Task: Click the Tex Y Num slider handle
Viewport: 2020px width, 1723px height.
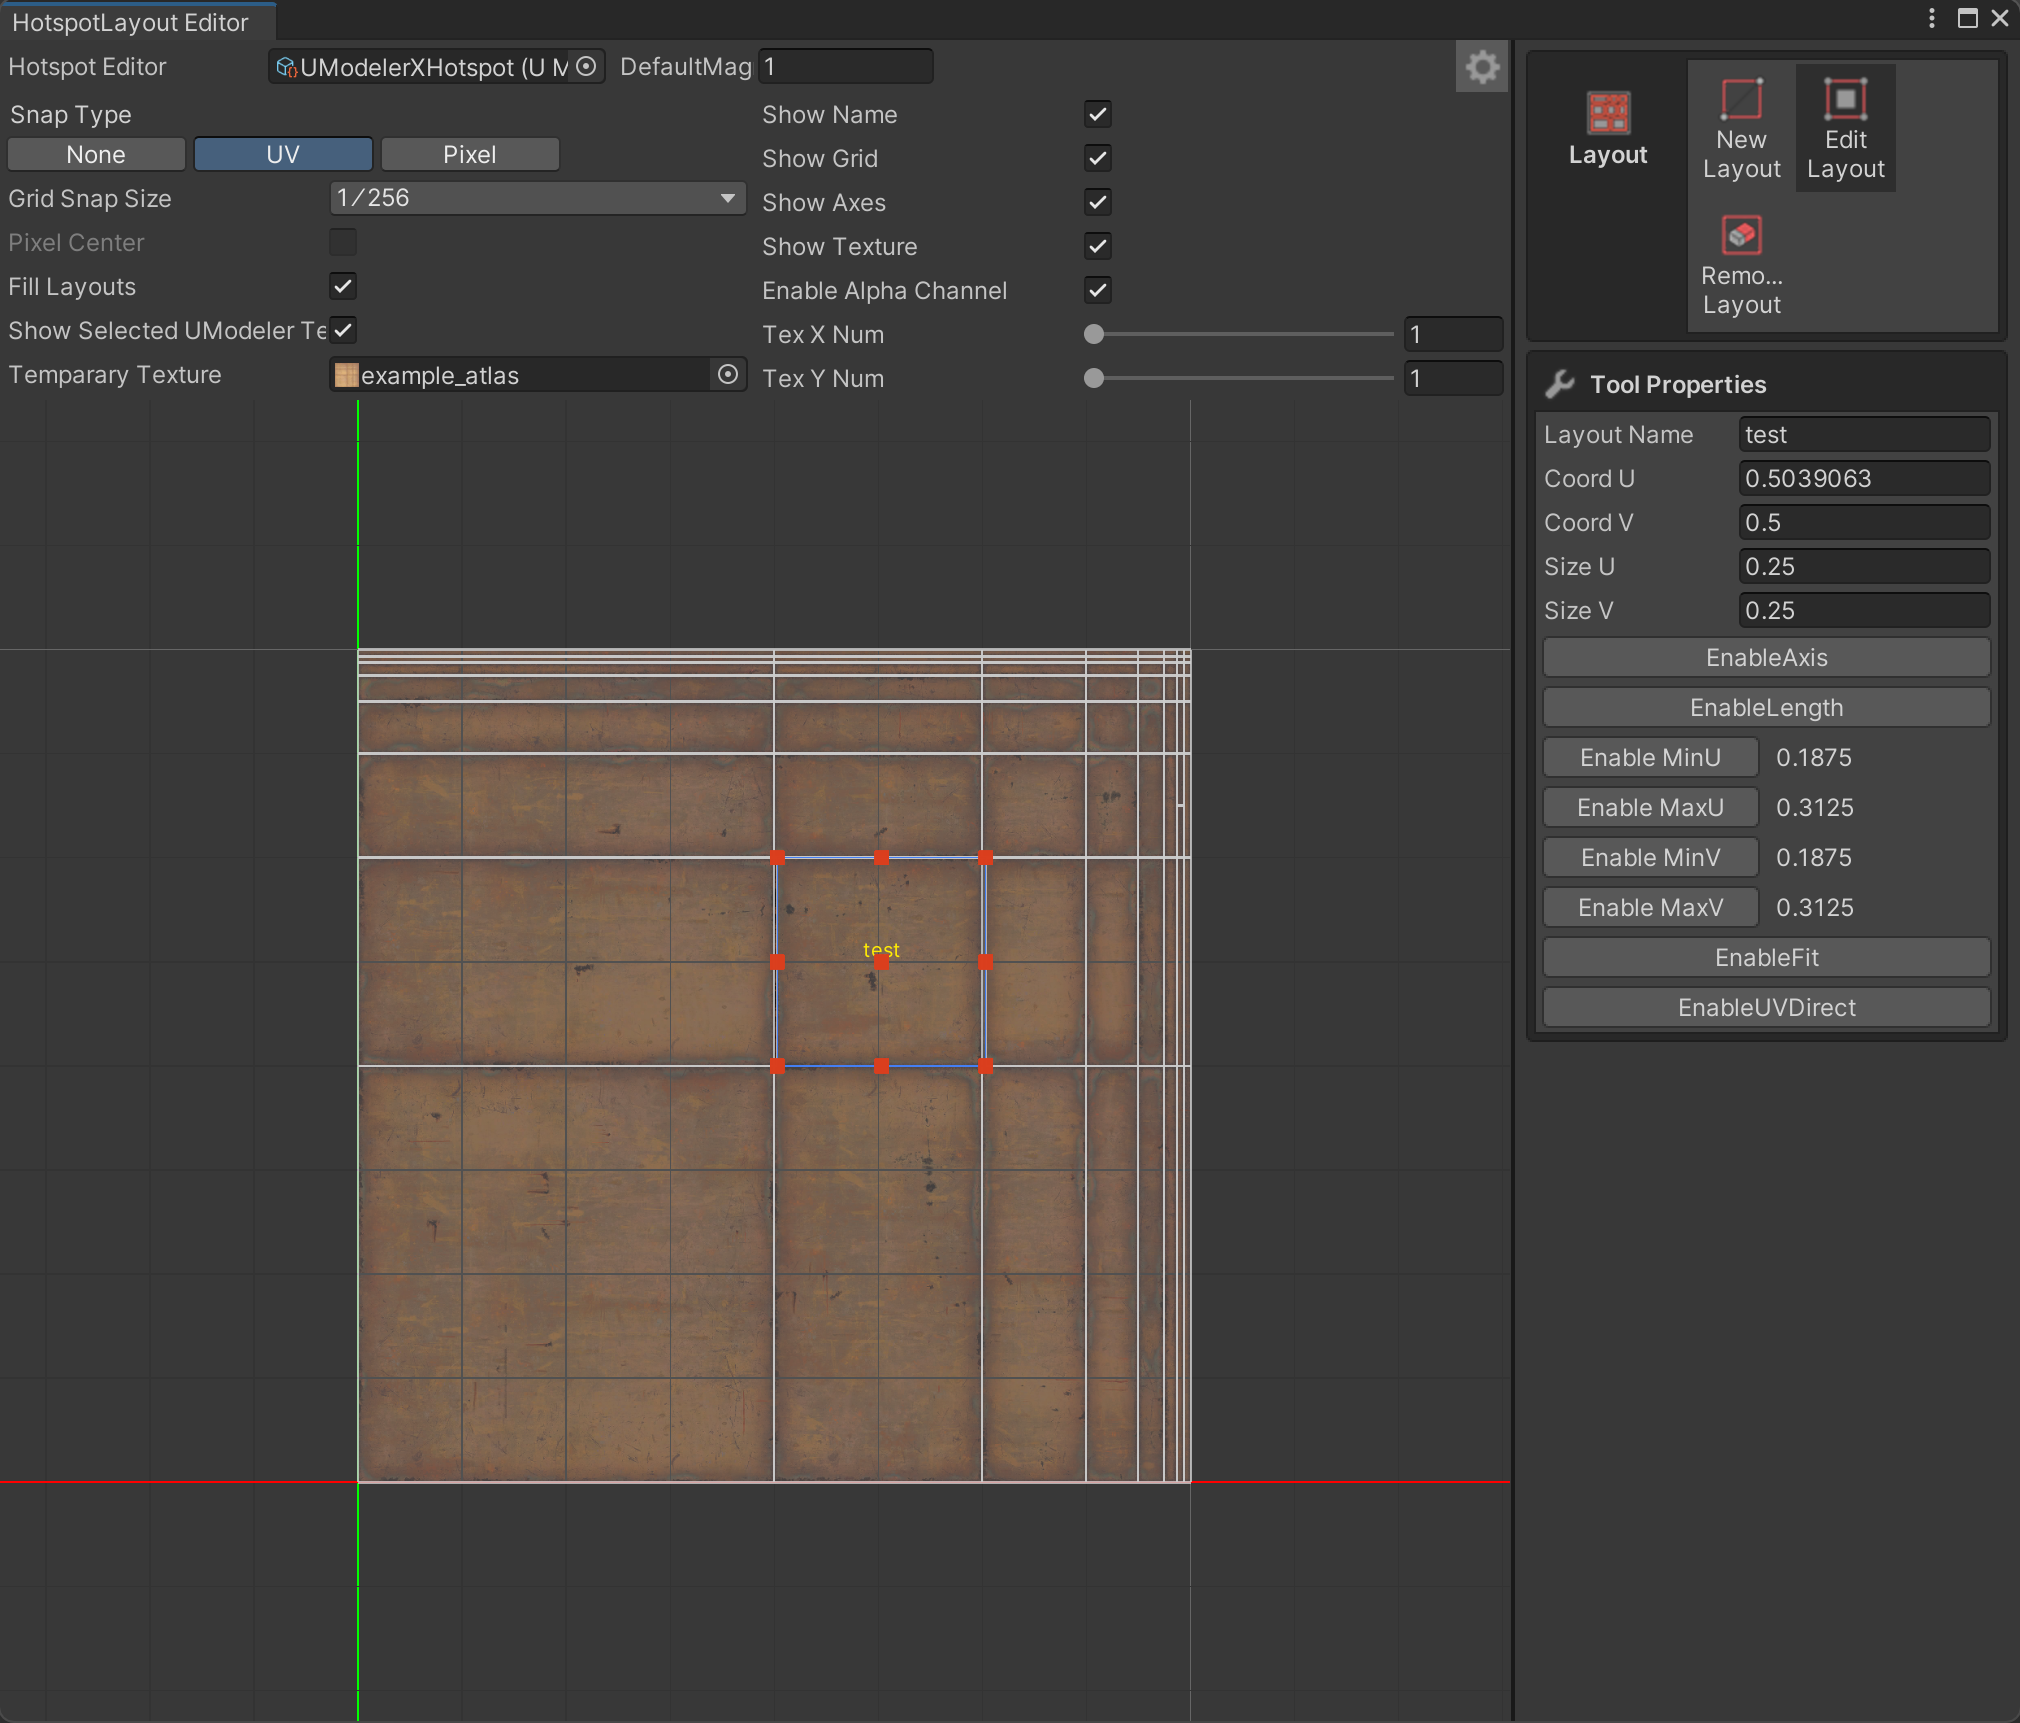Action: click(1094, 378)
